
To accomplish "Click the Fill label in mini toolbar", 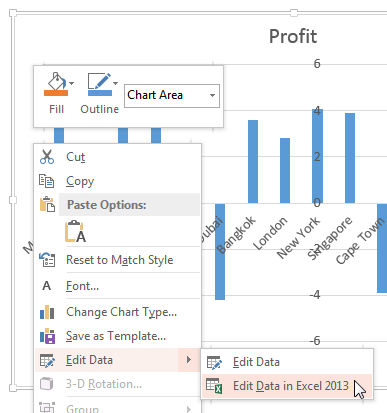I will [56, 109].
